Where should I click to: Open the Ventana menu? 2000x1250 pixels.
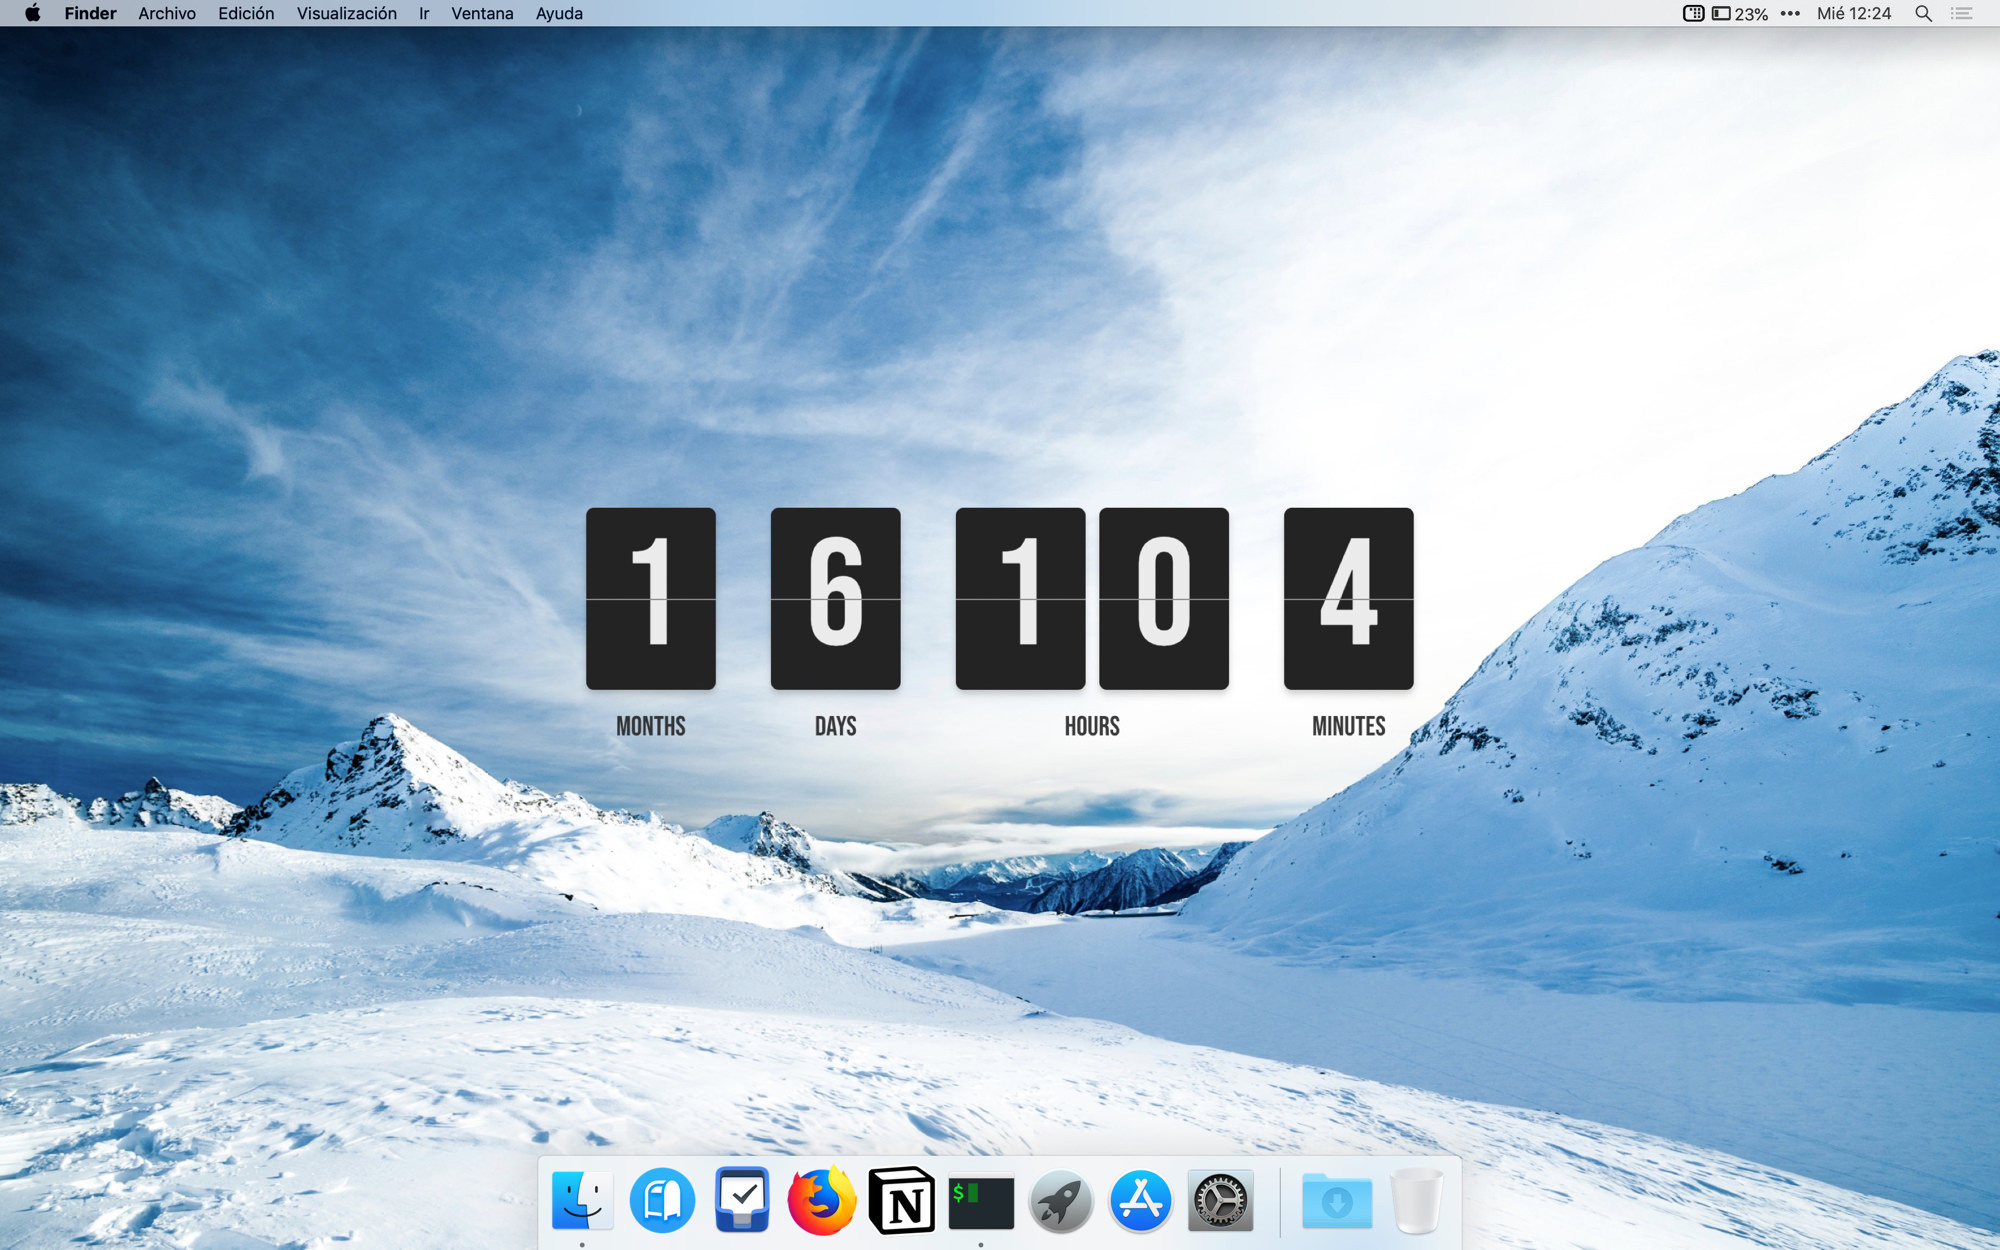coord(482,13)
